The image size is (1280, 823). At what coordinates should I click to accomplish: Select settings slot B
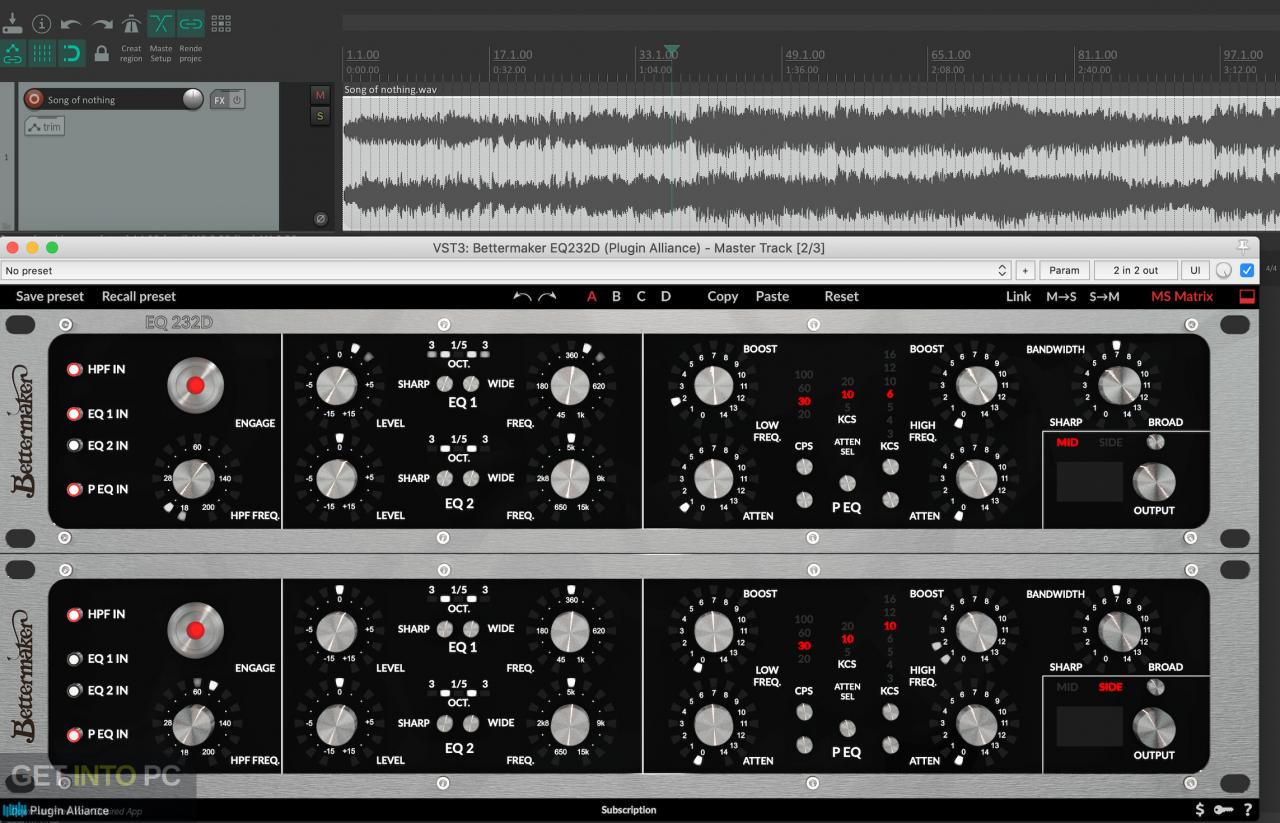coord(616,296)
